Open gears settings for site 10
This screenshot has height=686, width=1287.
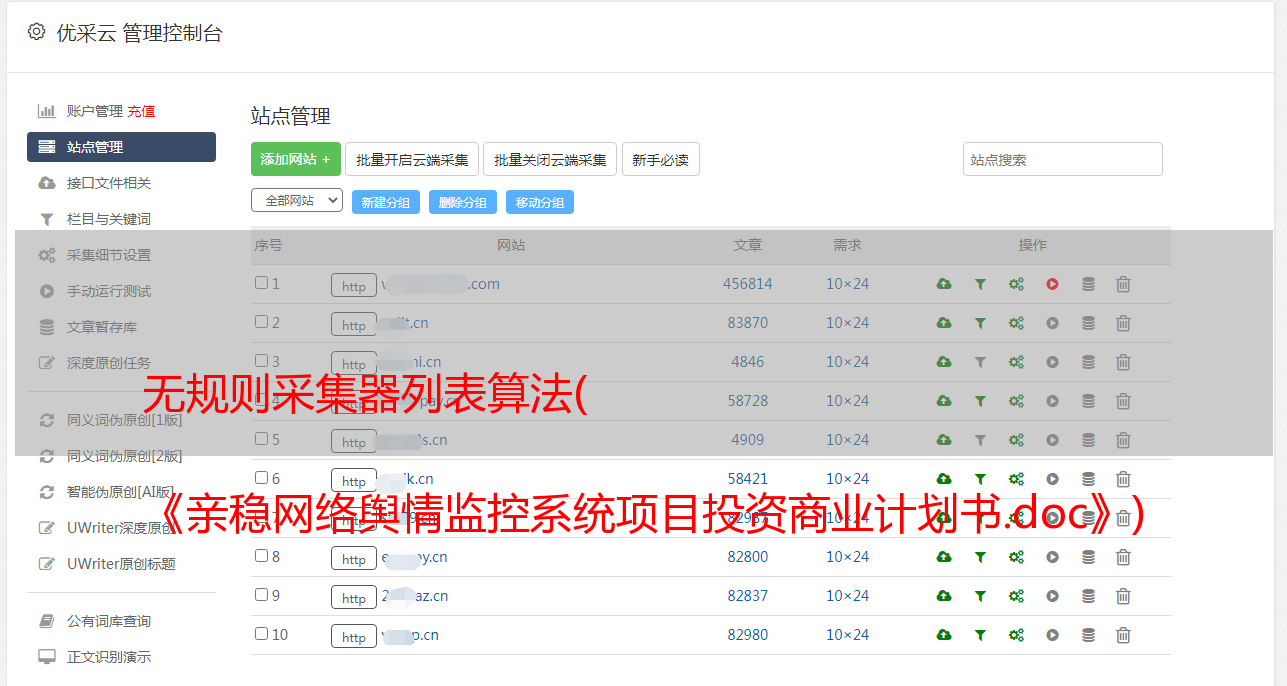click(1016, 635)
